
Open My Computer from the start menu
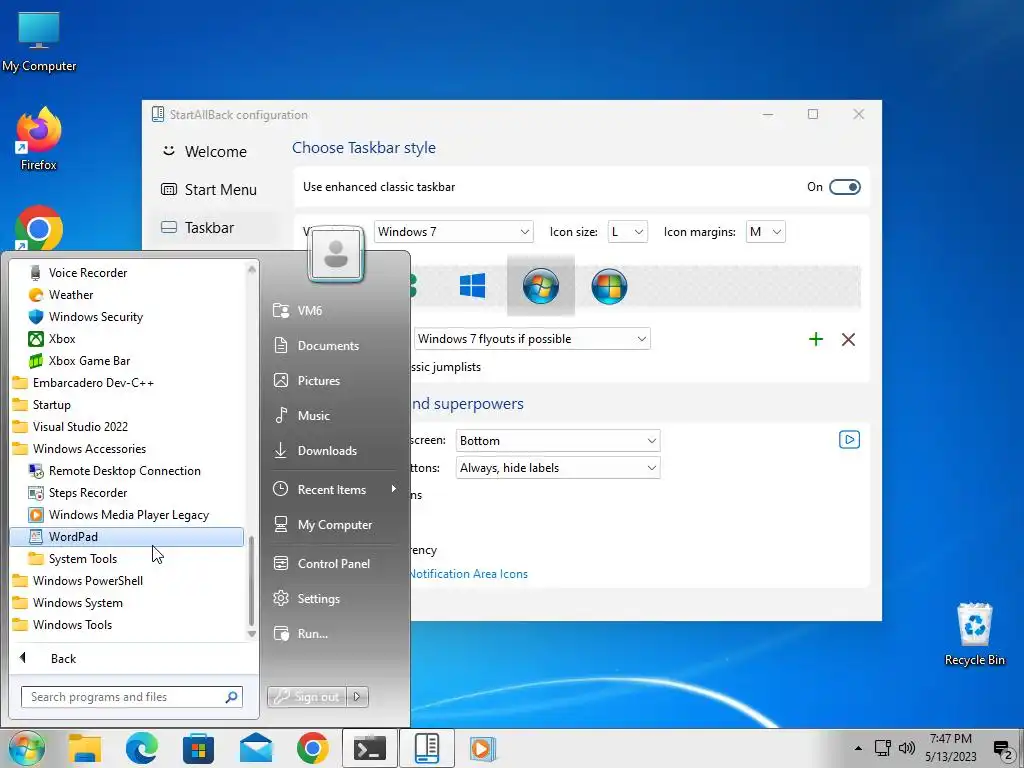coord(334,524)
